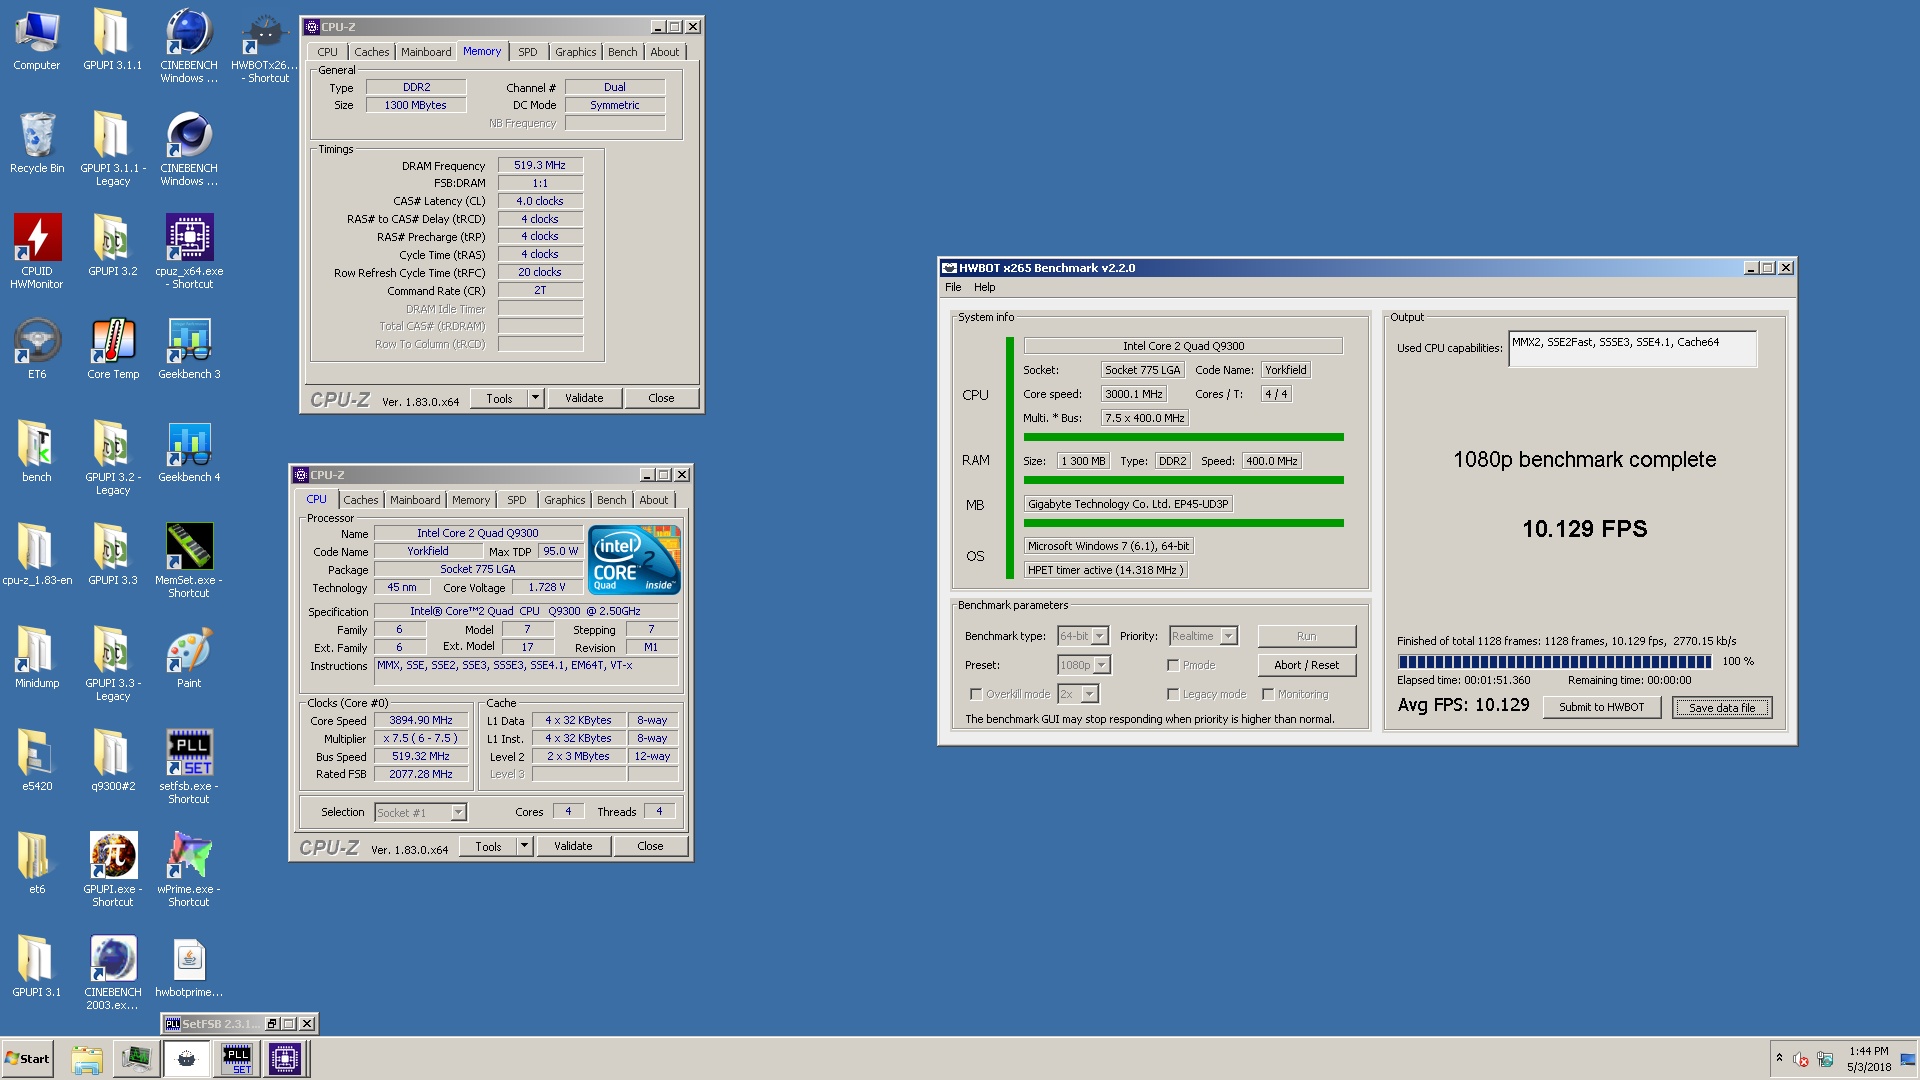Toggle the Legacy mode checkbox
The width and height of the screenshot is (1920, 1080).
(x=1173, y=694)
